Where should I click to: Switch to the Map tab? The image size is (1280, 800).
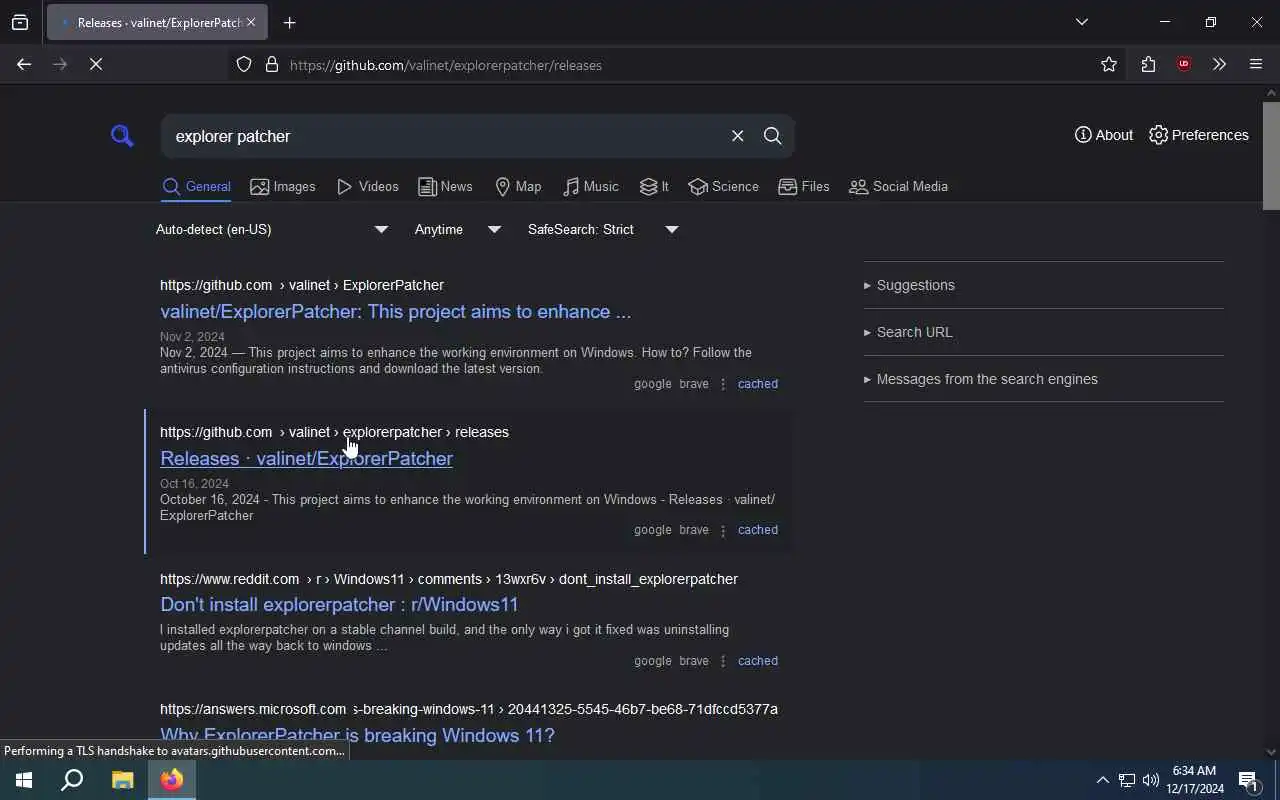(518, 187)
